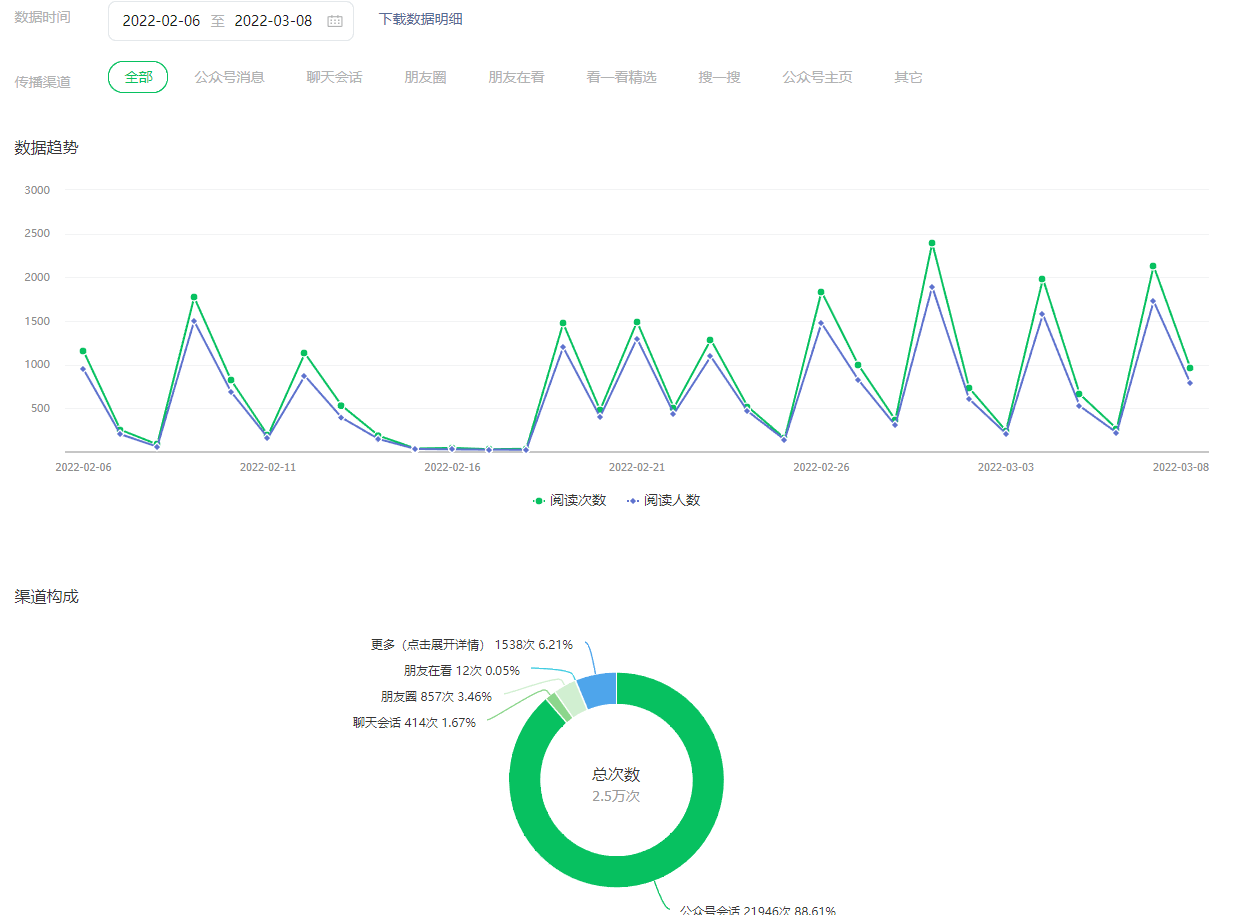Filter by 朋友圈 channel

click(425, 77)
